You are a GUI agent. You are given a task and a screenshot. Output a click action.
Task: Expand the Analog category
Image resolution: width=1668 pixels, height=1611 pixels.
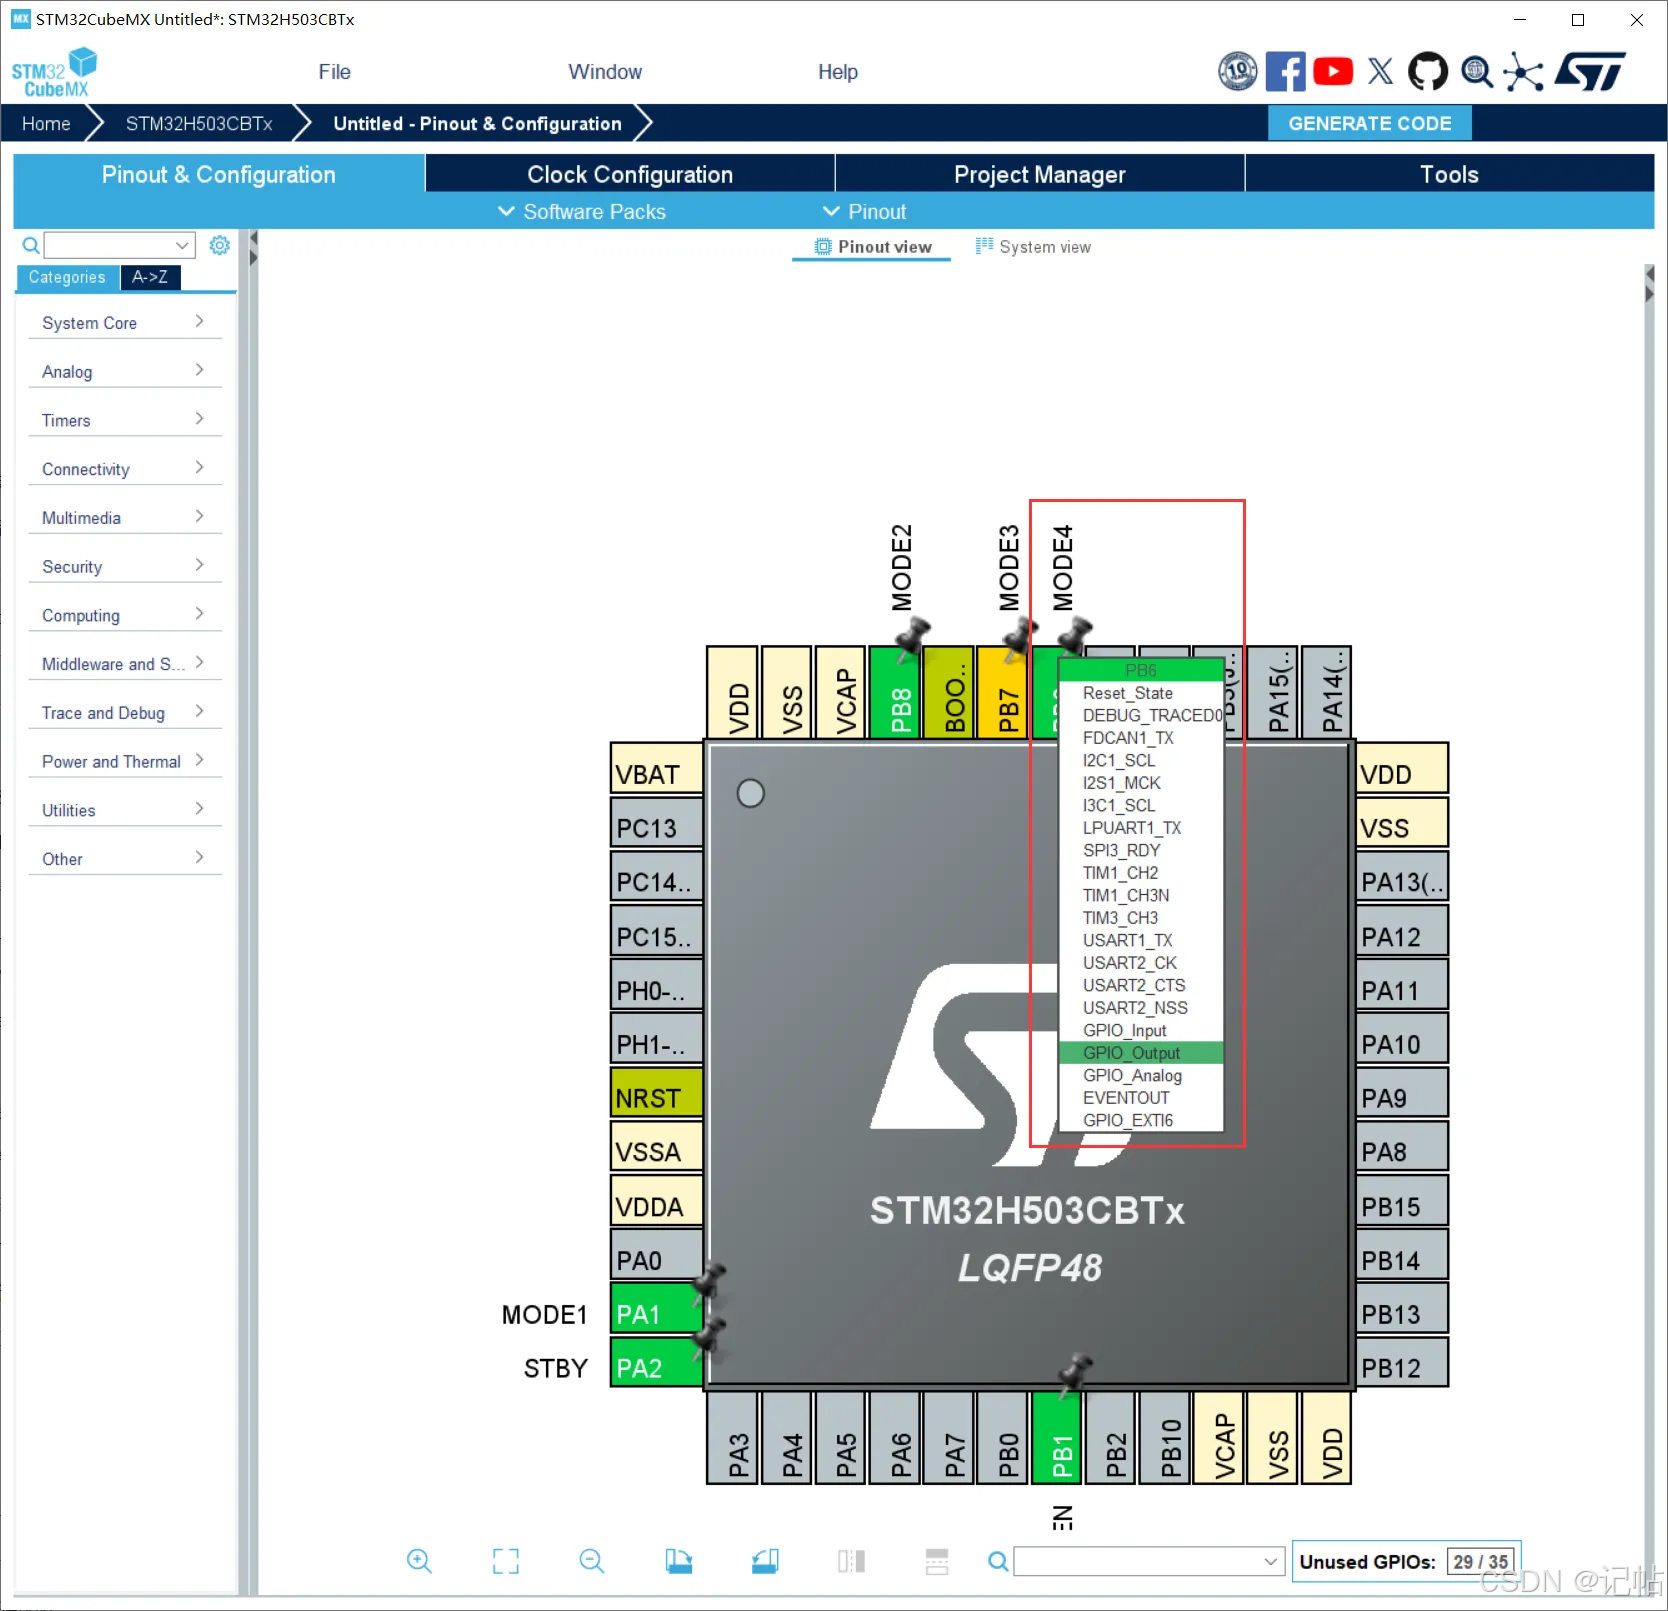[x=125, y=372]
